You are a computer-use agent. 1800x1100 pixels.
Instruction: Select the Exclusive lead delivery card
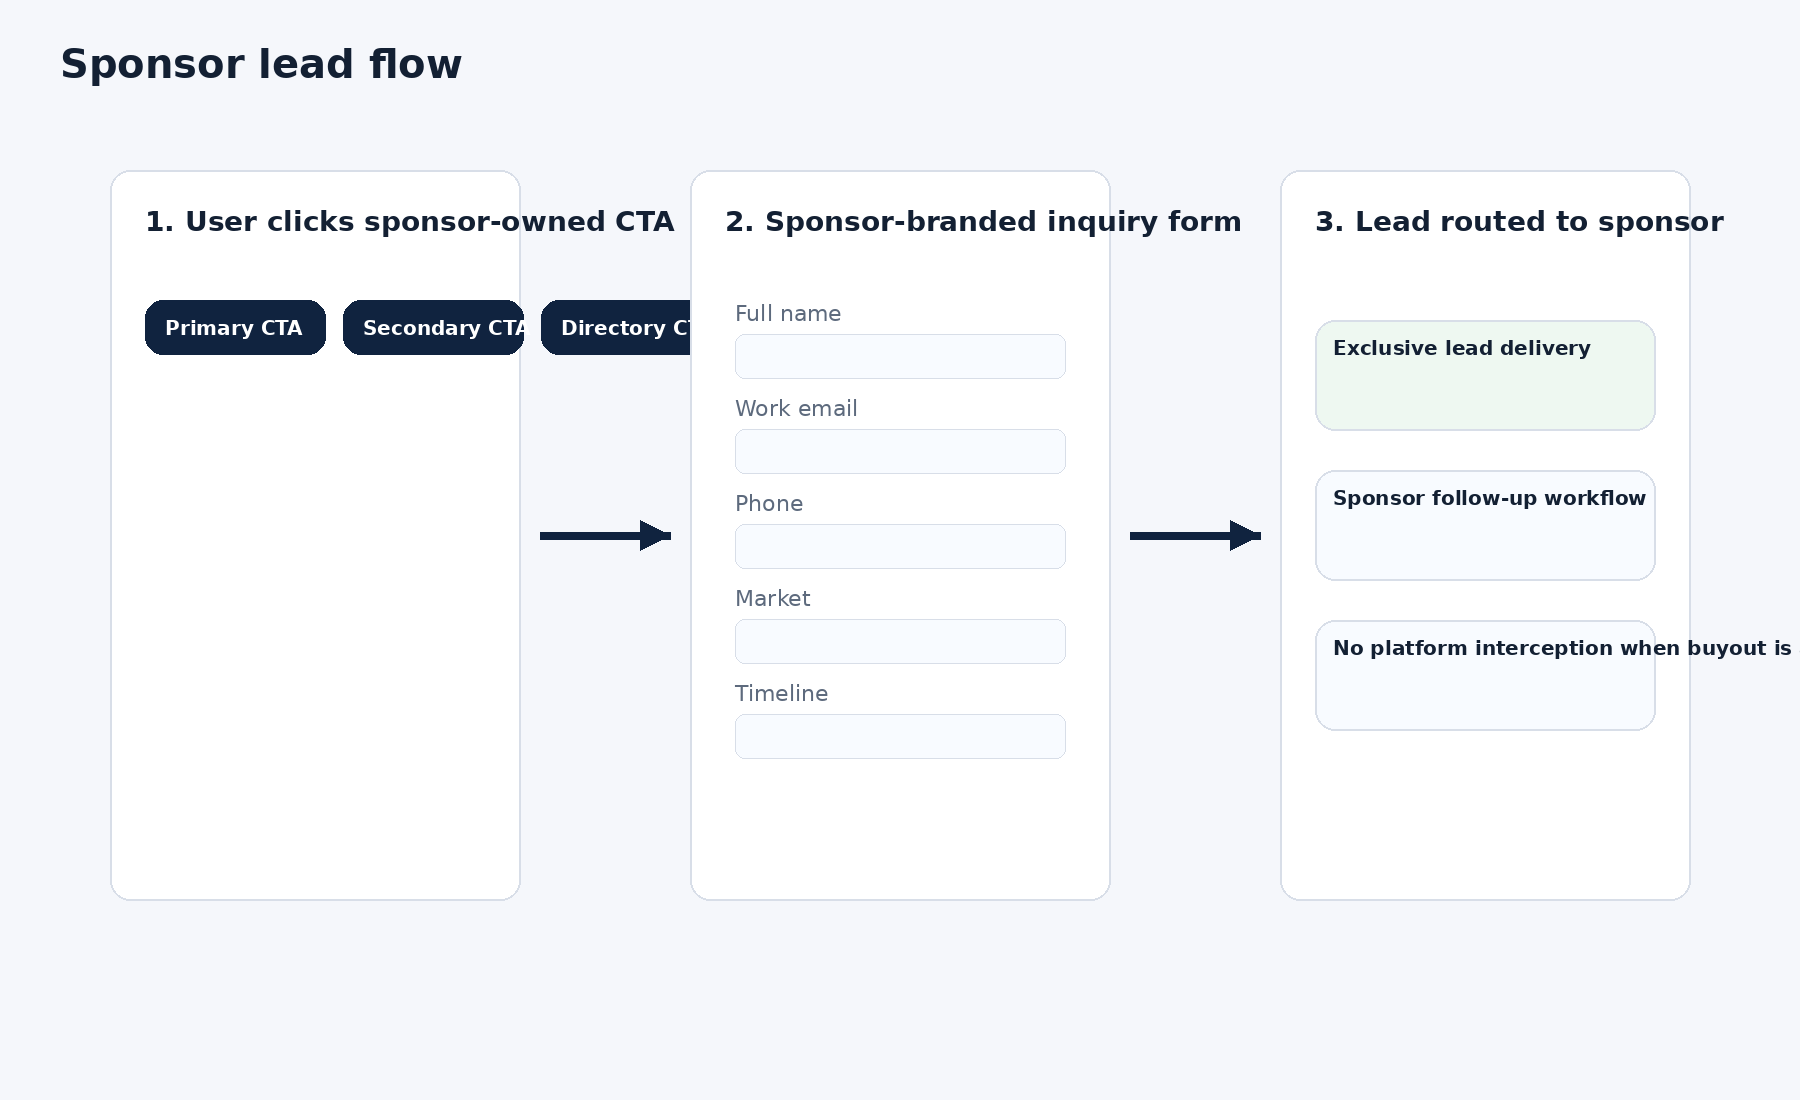tap(1484, 375)
